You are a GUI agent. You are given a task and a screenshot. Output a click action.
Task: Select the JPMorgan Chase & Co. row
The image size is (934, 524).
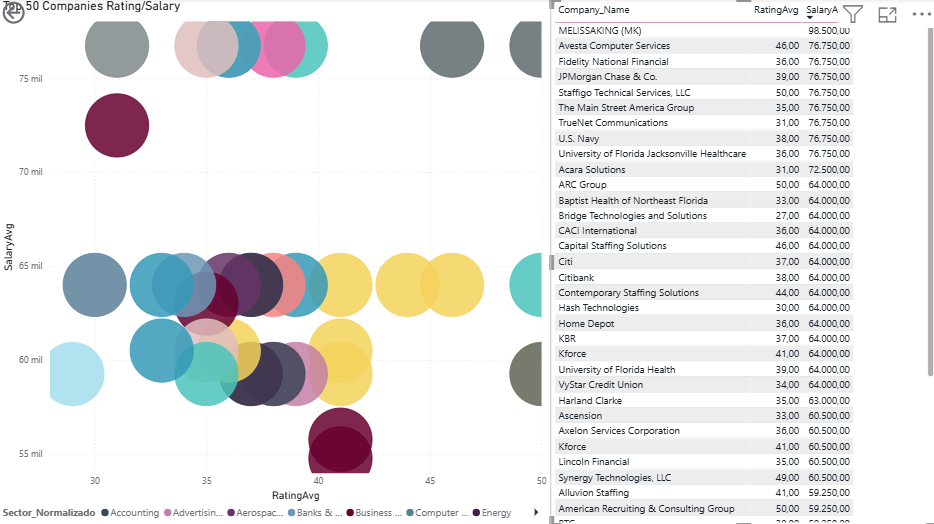click(x=607, y=77)
